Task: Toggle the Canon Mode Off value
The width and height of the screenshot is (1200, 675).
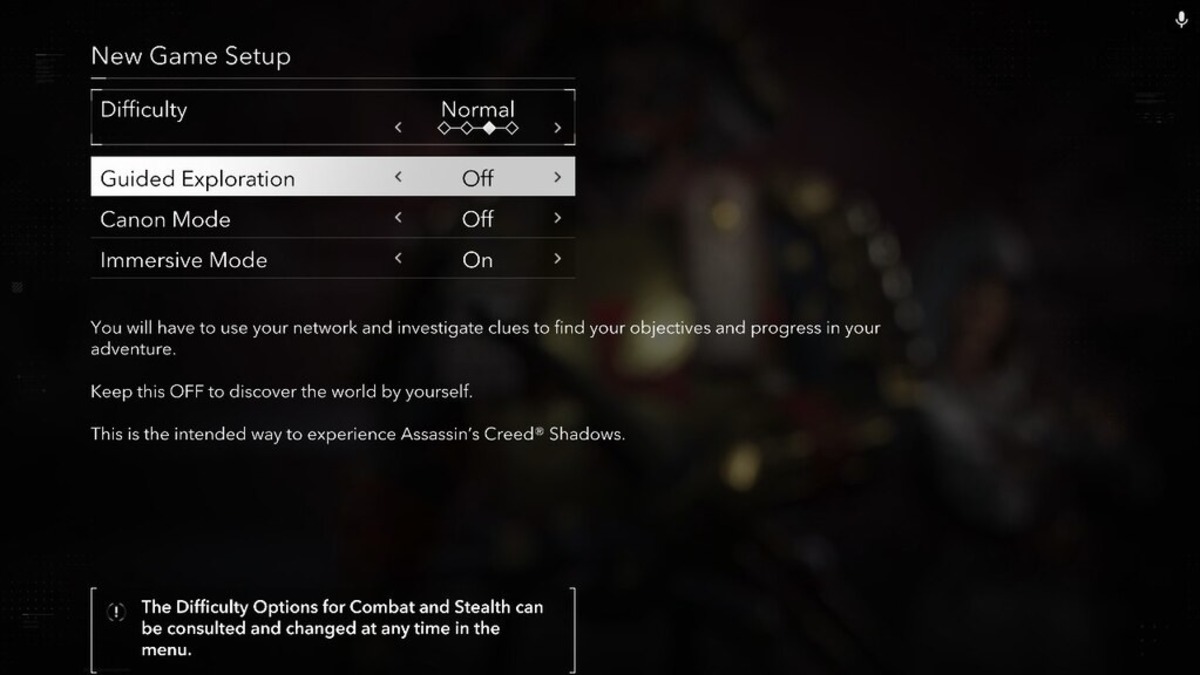Action: pos(477,219)
